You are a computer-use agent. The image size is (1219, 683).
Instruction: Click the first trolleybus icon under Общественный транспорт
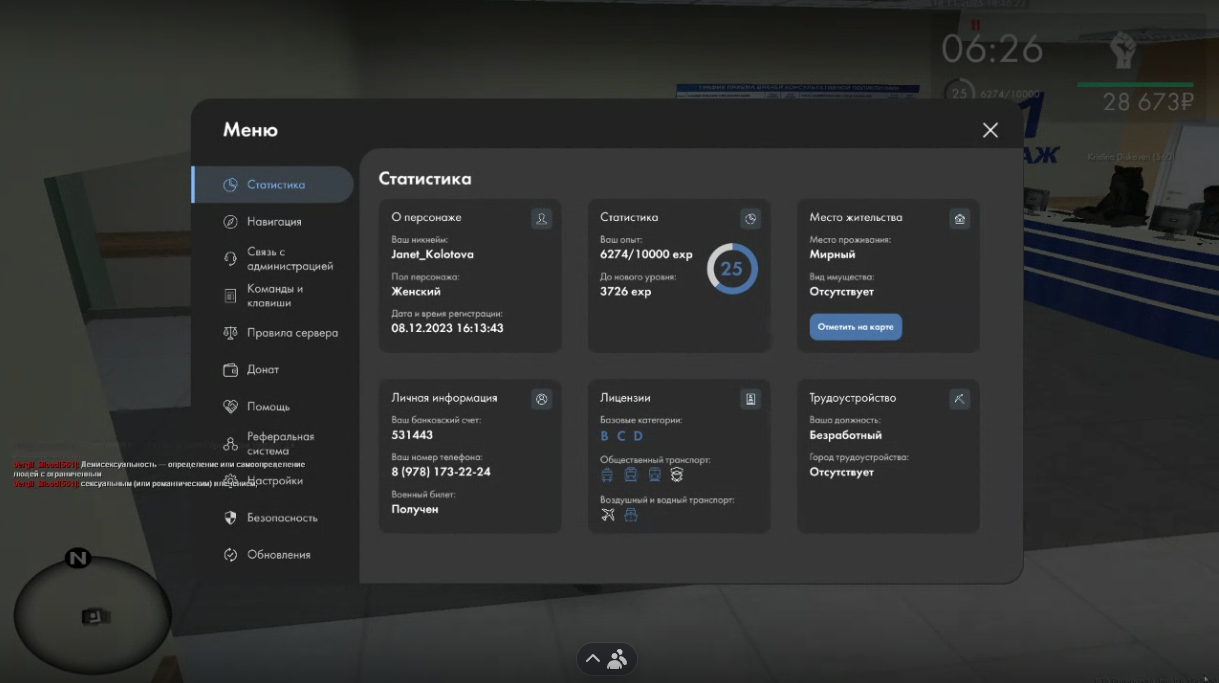tap(607, 475)
